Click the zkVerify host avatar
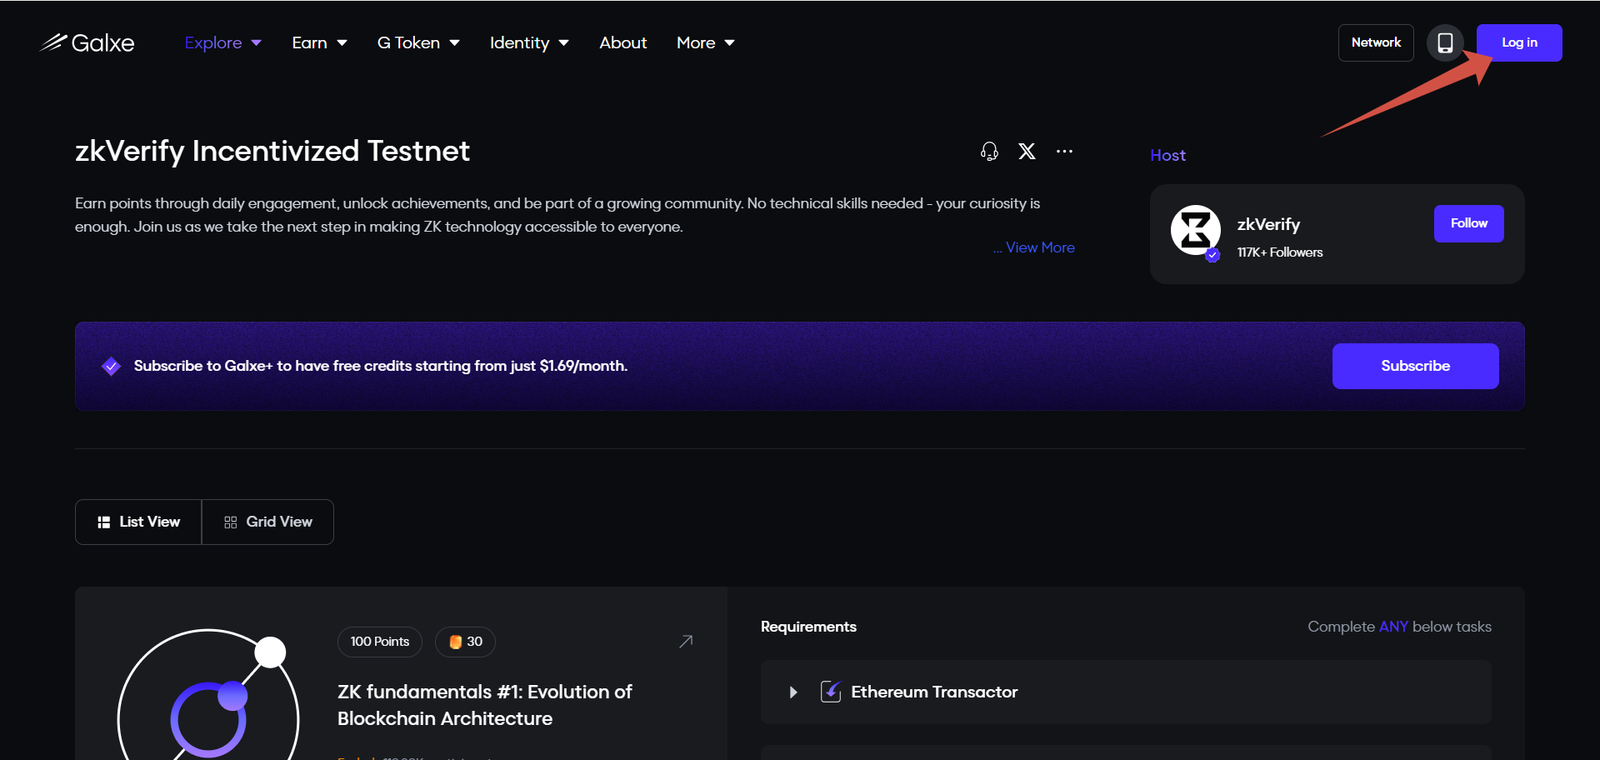The width and height of the screenshot is (1600, 760). (x=1195, y=230)
